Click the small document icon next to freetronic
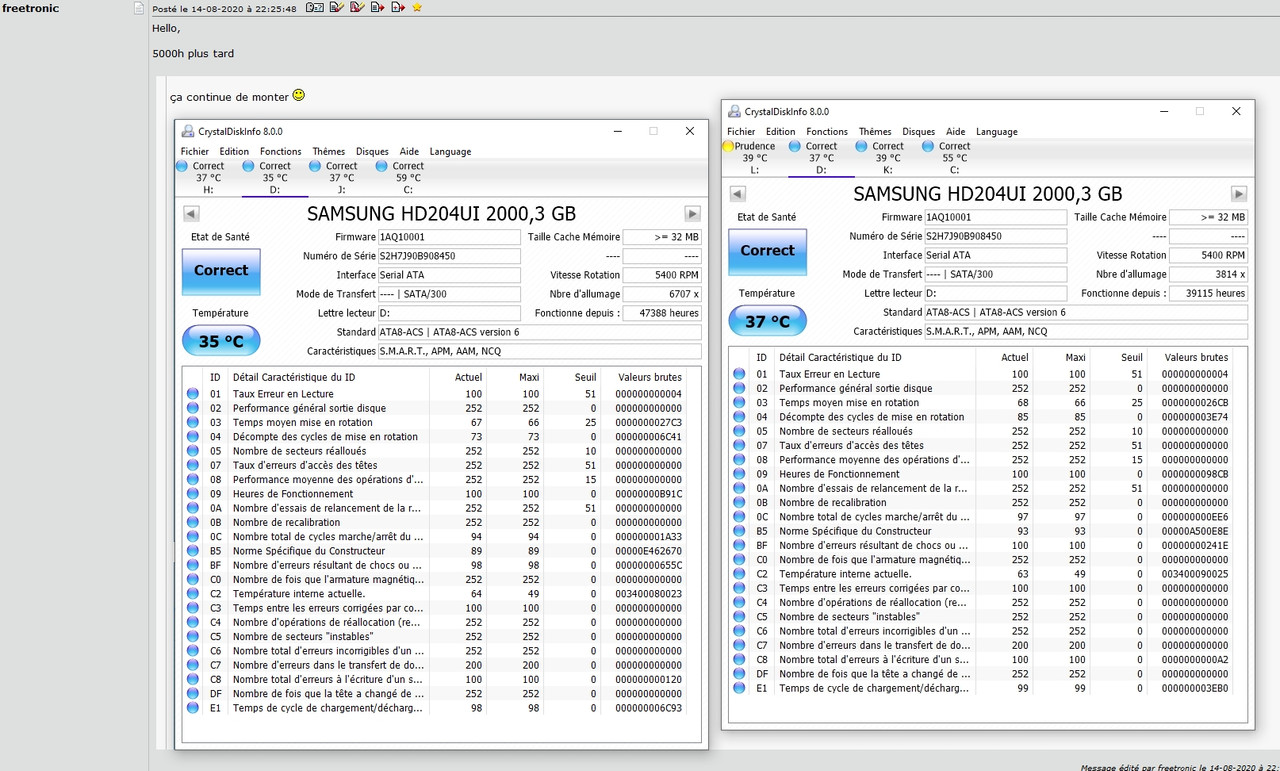The height and width of the screenshot is (771, 1280). point(140,9)
